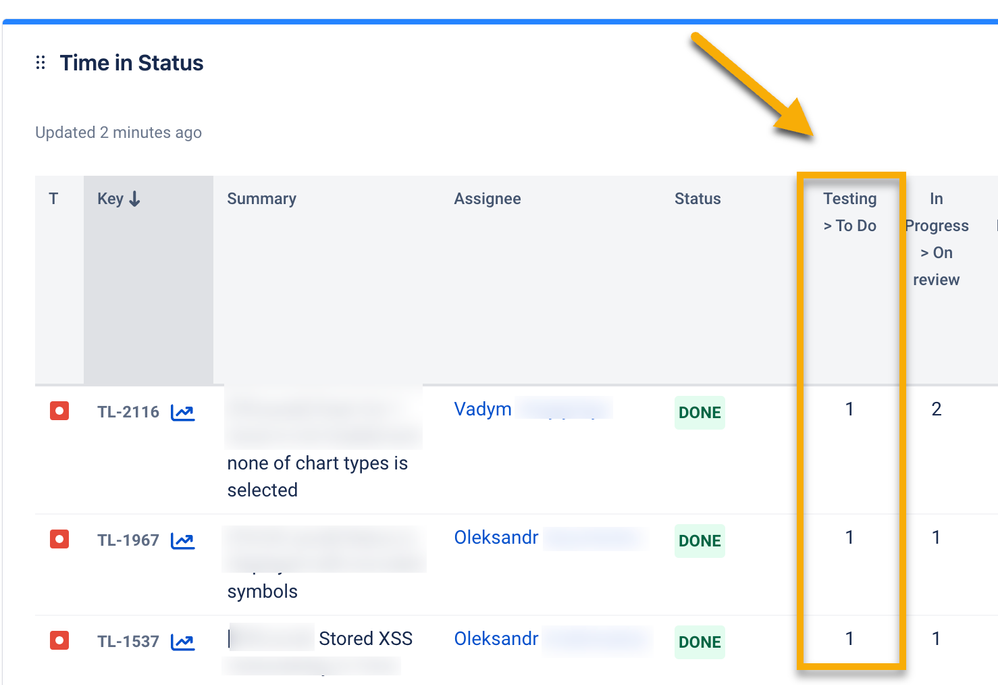Open issue key TL-2116
This screenshot has width=998, height=685.
pos(128,412)
